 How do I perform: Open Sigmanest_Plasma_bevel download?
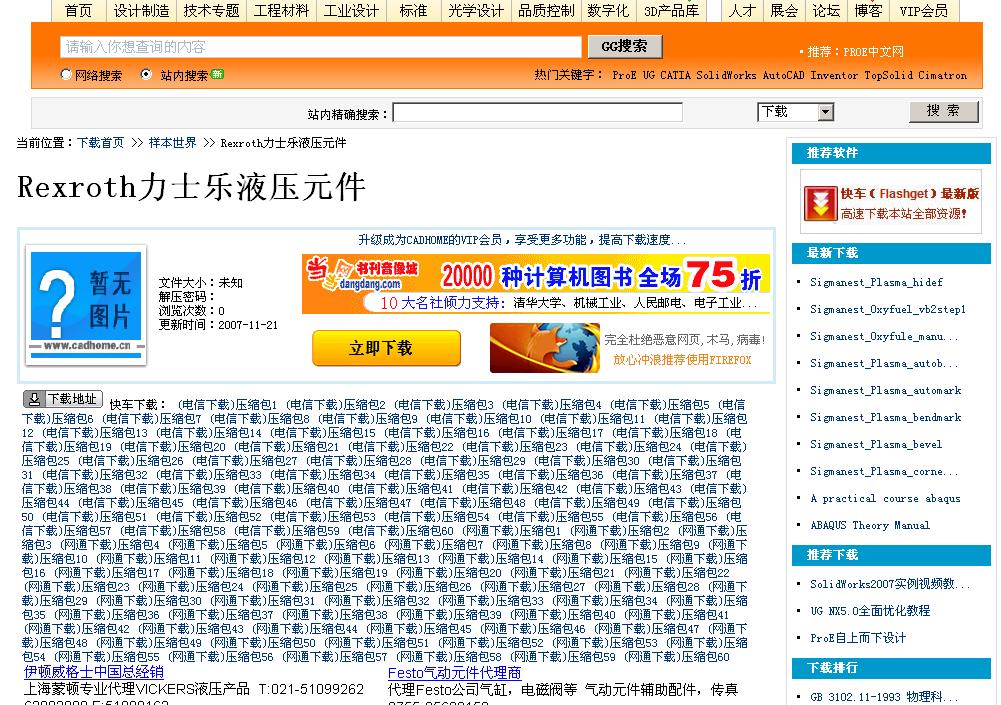(x=876, y=444)
